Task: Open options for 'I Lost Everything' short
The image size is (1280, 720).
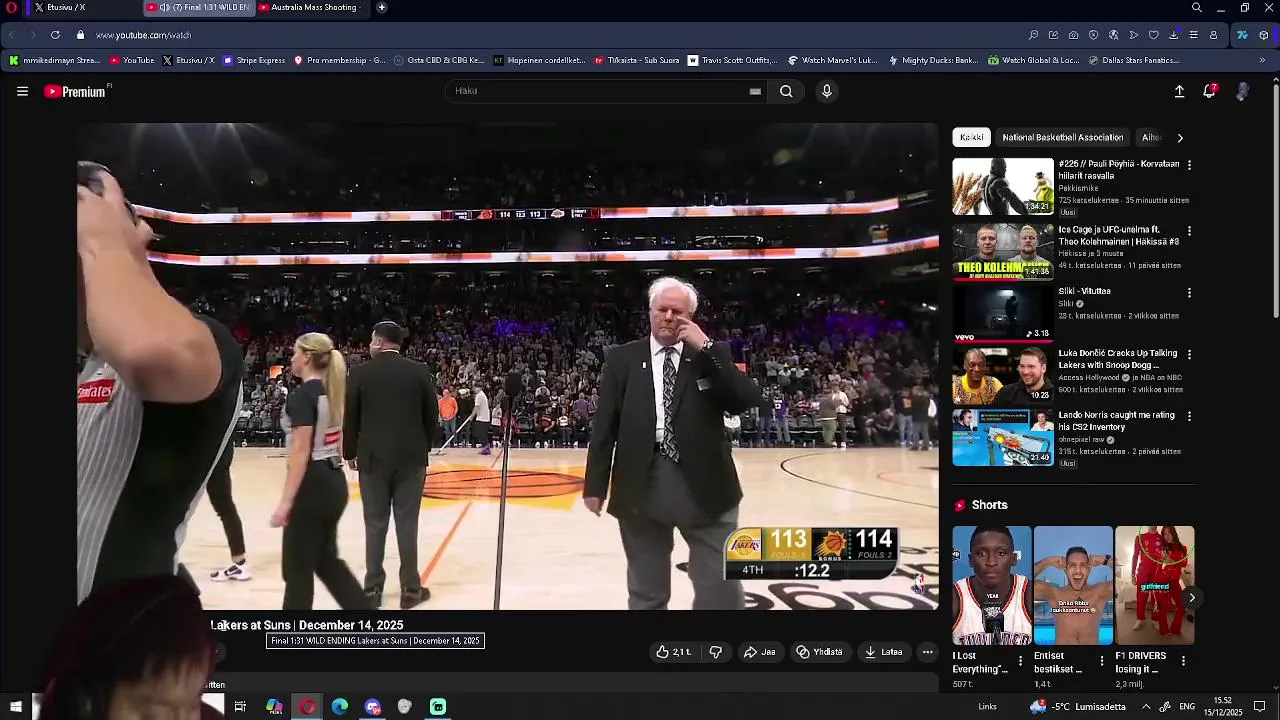Action: pyautogui.click(x=1020, y=661)
